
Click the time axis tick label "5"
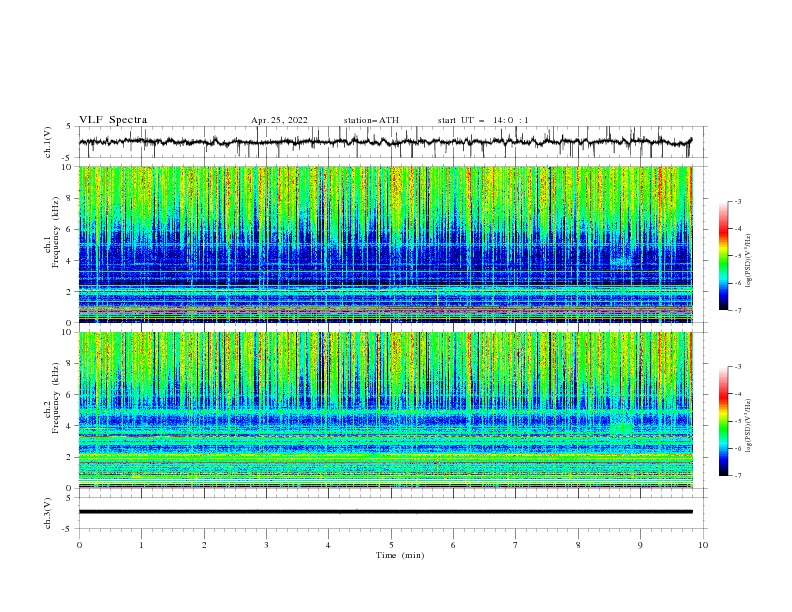pos(391,545)
